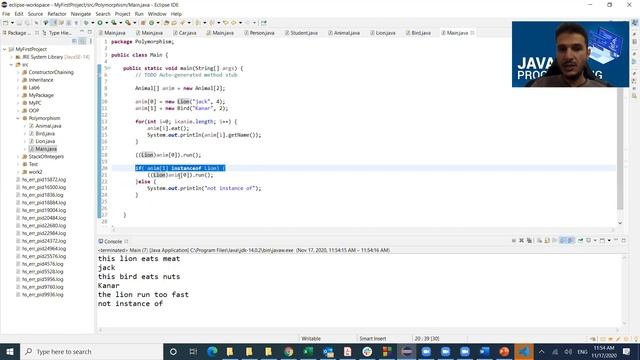Screen dimensions: 640x360
Task: Click Remove Launch X icon in Console
Action: pyautogui.click(x=521, y=241)
